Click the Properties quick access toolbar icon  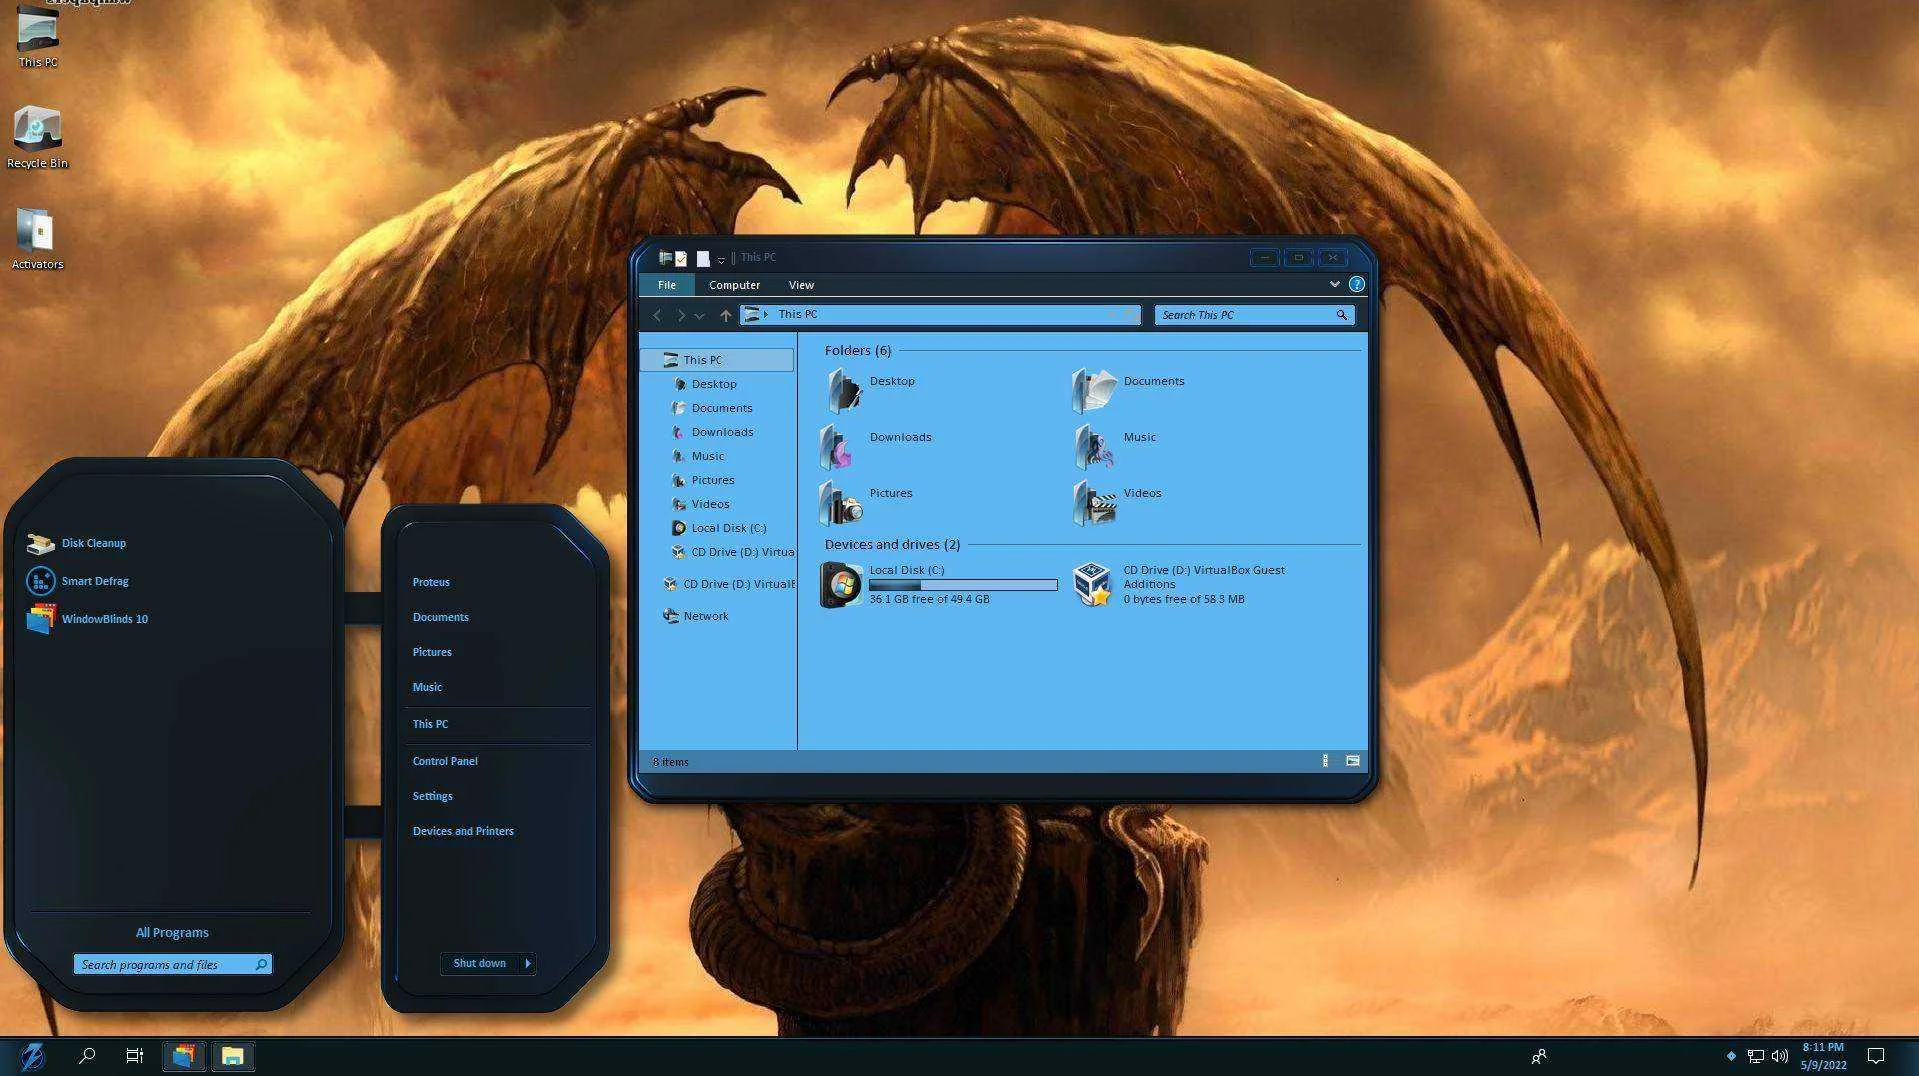[x=681, y=259]
